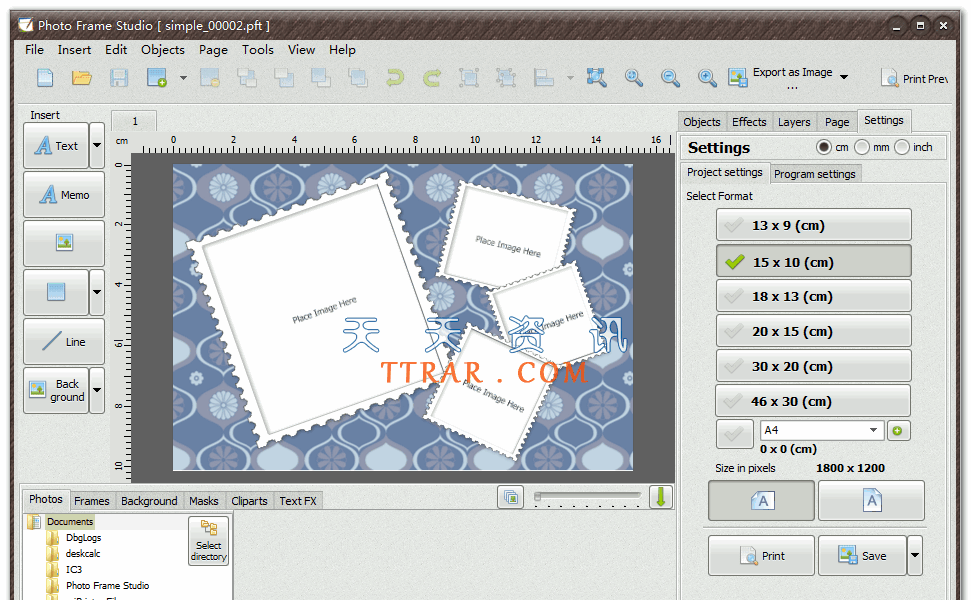The image size is (971, 600).
Task: Open the A4 paper size dropdown
Action: [873, 430]
